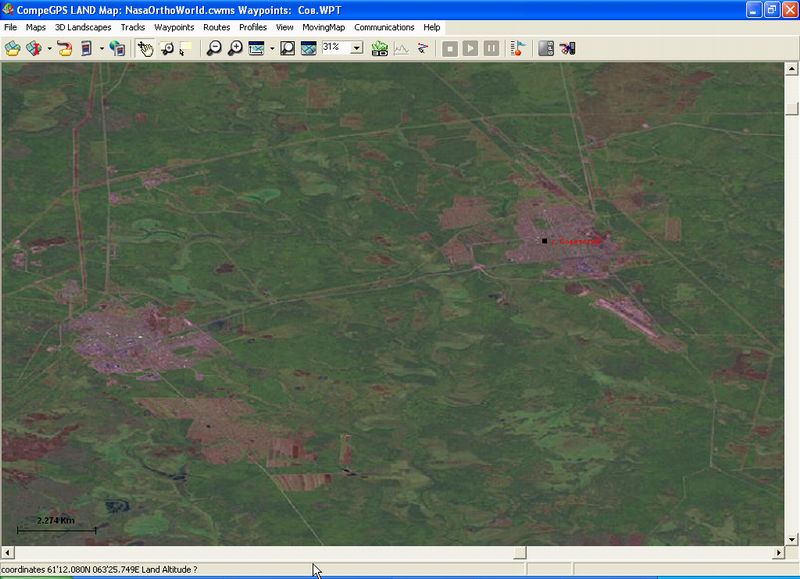The image size is (800, 579).
Task: Click the zoom in magnifier
Action: pyautogui.click(x=235, y=48)
